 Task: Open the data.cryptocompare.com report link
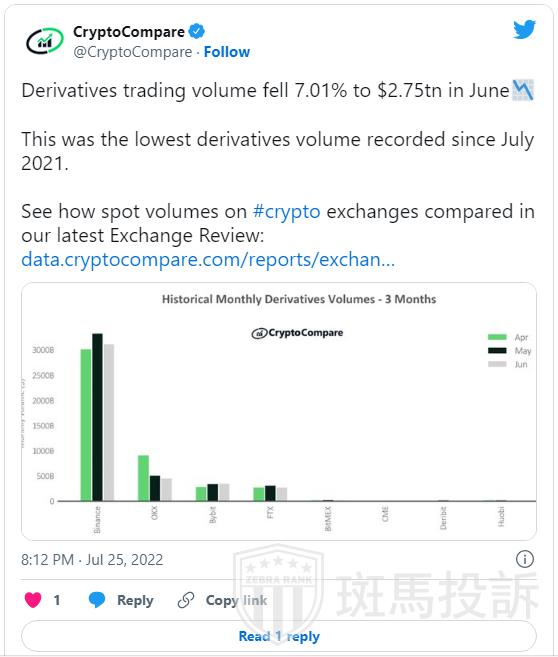tap(208, 259)
